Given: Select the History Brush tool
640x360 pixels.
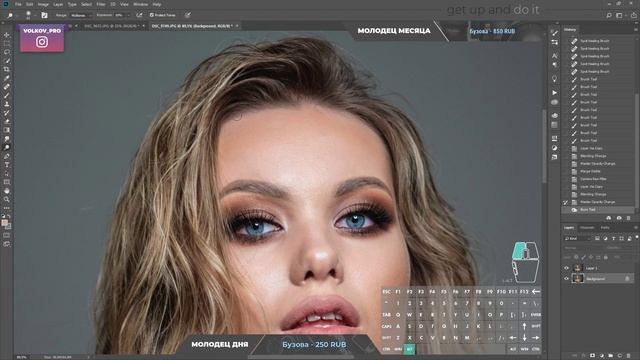Looking at the screenshot, I should 7,113.
